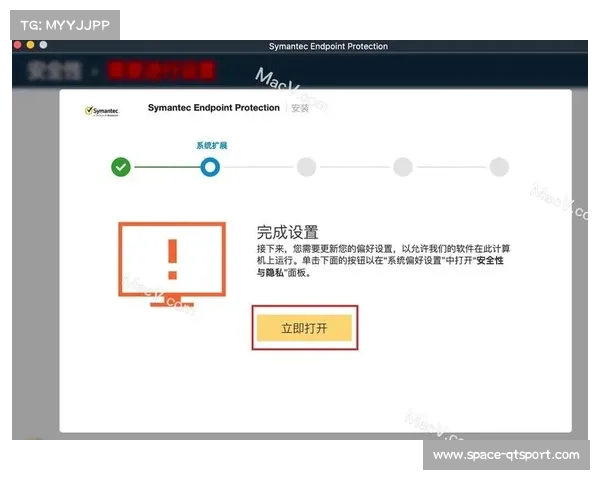The height and width of the screenshot is (480, 600).
Task: Close the window with red button
Action: point(18,46)
